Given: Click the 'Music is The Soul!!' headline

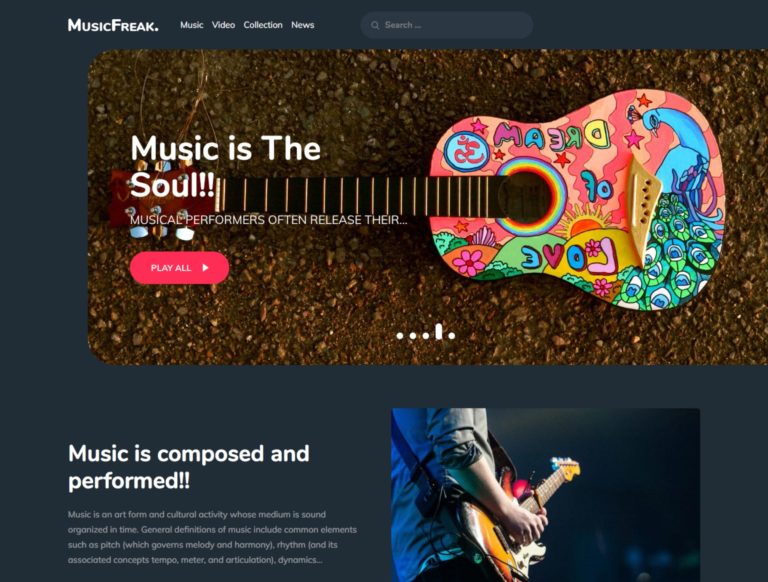Looking at the screenshot, I should pos(225,167).
